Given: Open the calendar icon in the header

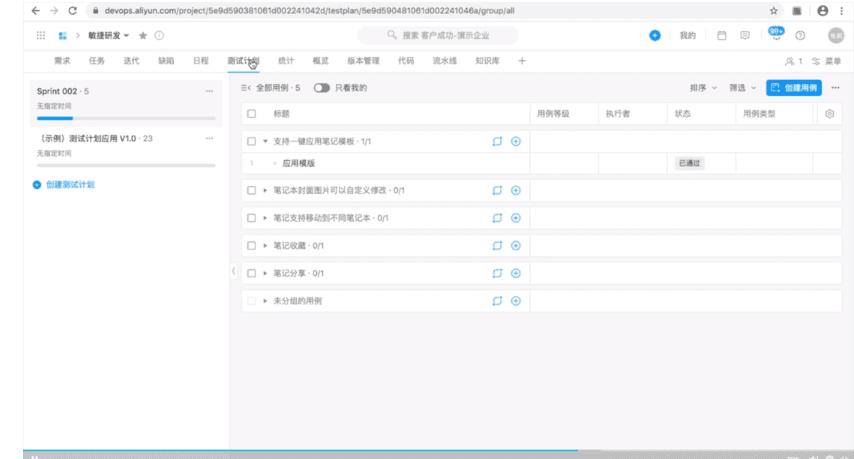Looking at the screenshot, I should [x=722, y=35].
